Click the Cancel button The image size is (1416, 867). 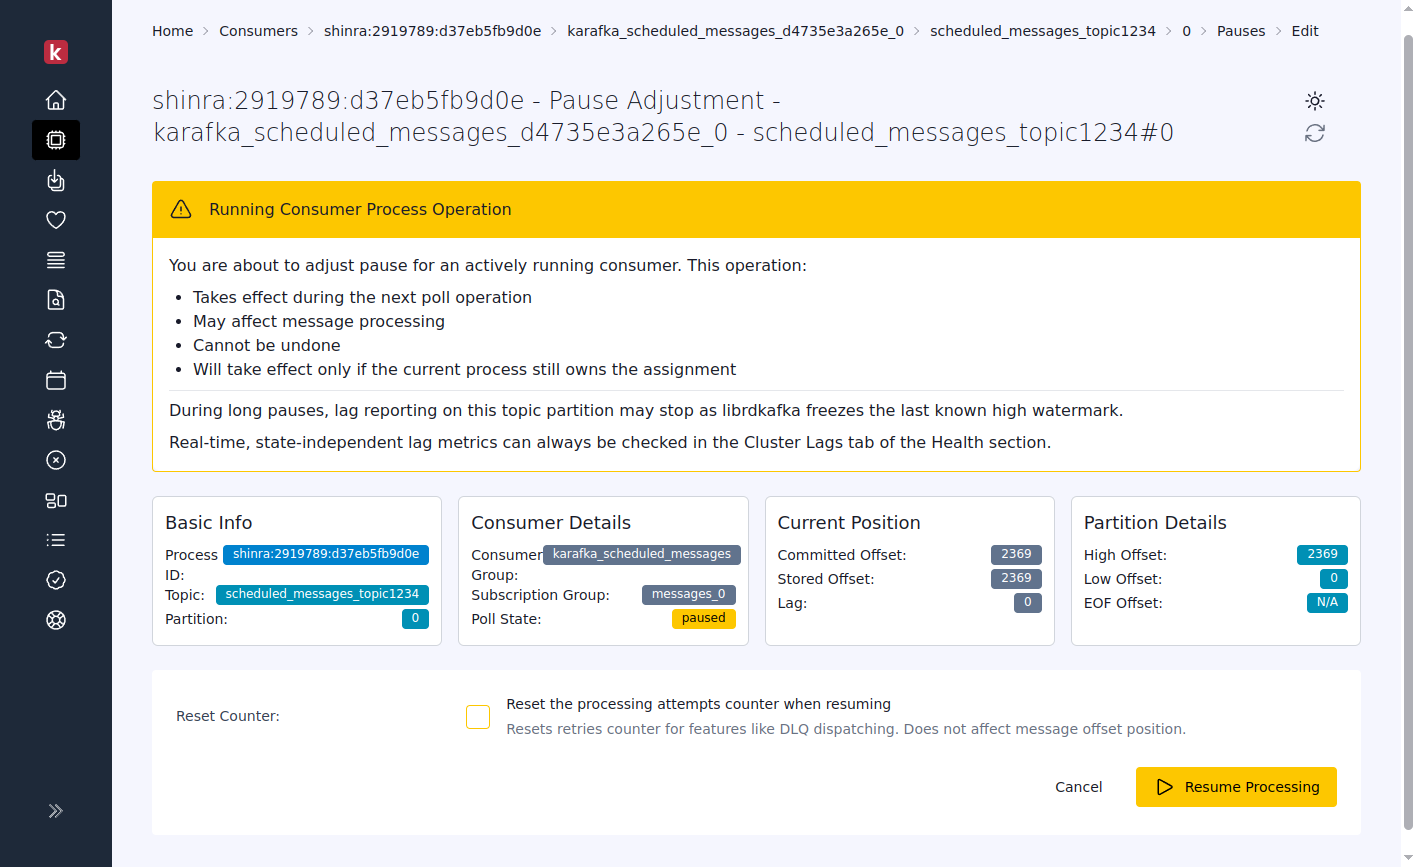pyautogui.click(x=1078, y=787)
